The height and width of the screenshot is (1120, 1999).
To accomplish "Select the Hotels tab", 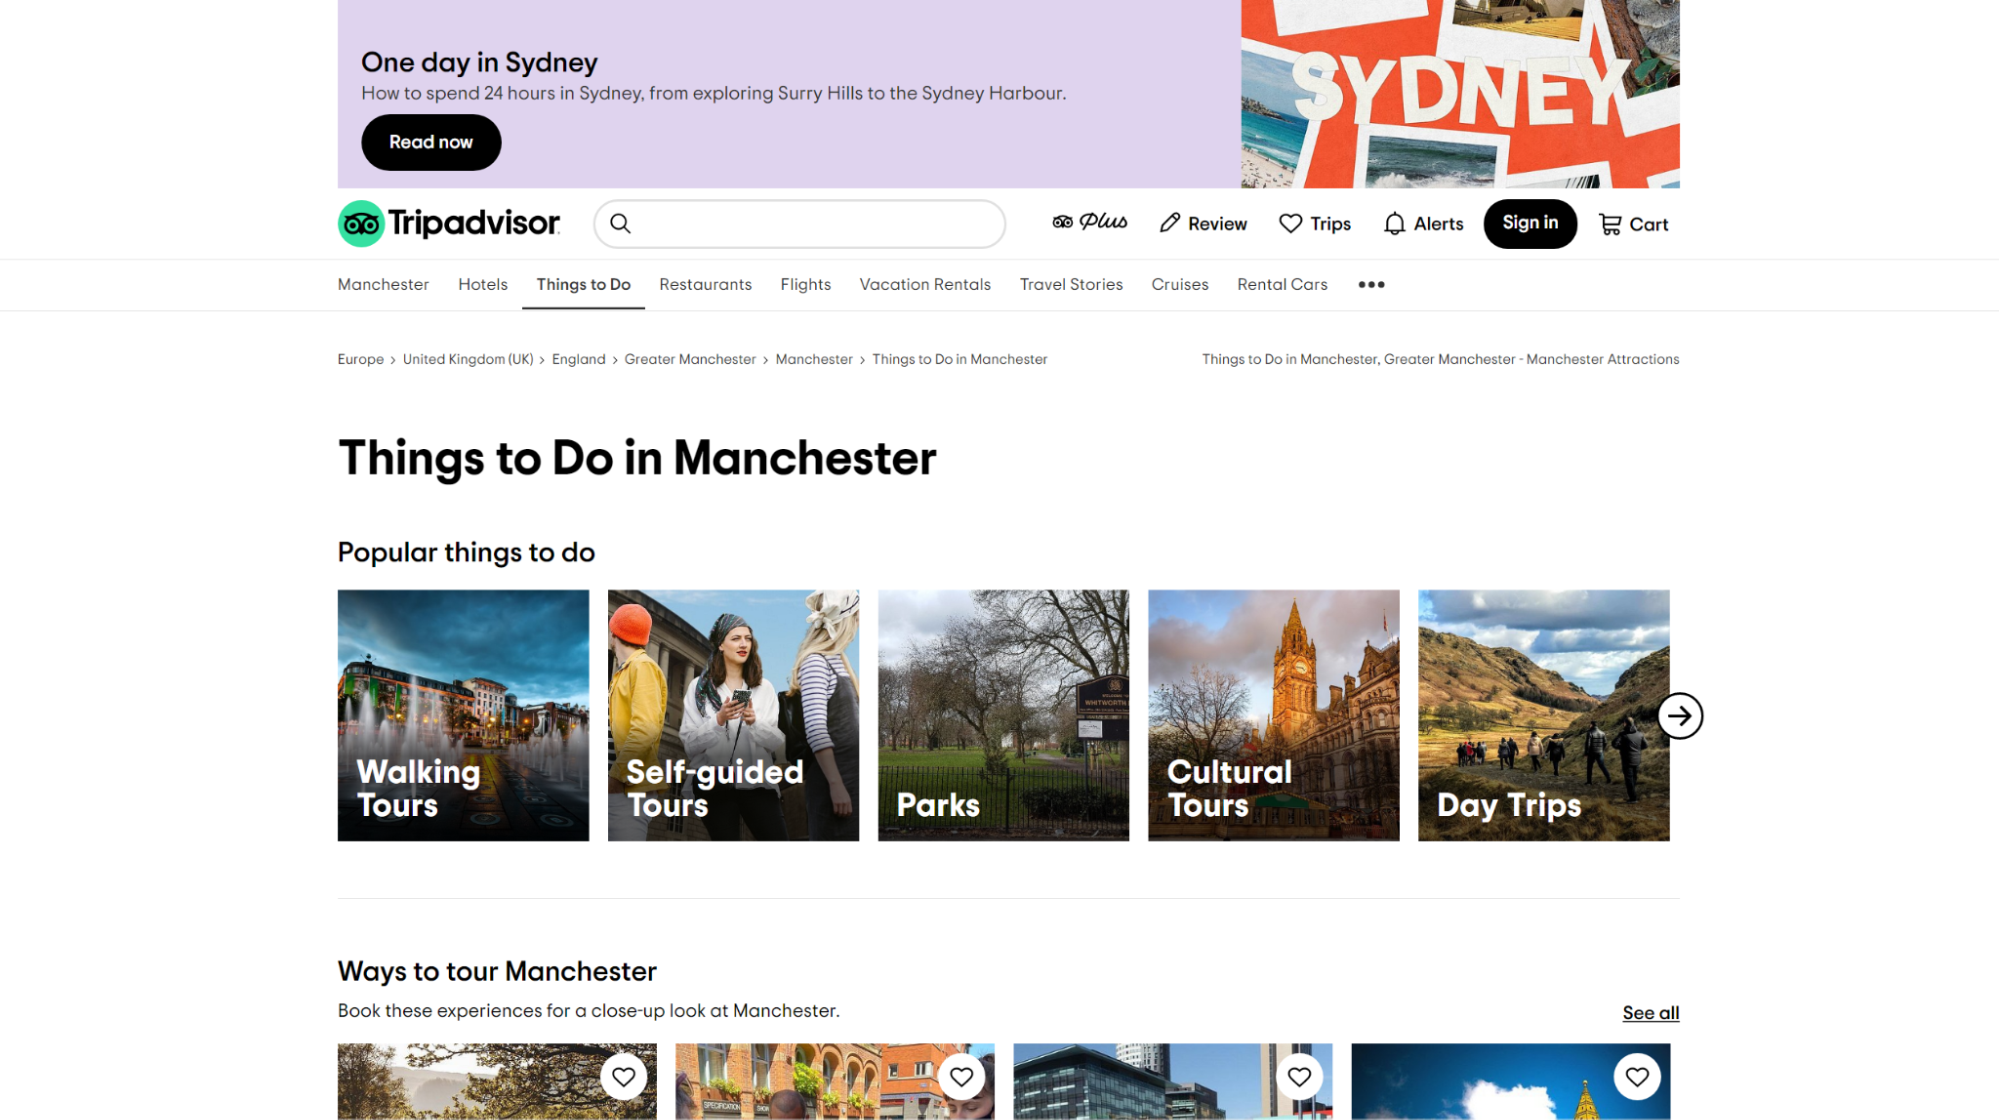I will [483, 284].
